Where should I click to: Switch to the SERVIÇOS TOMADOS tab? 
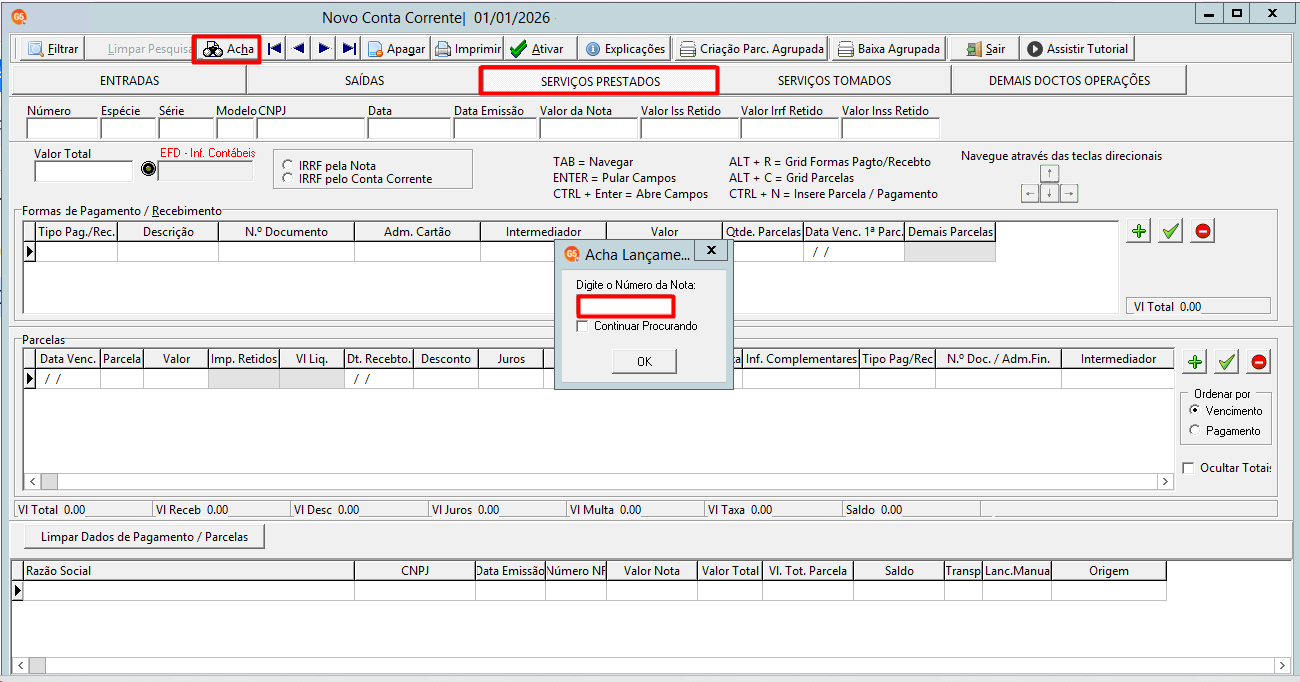point(834,80)
